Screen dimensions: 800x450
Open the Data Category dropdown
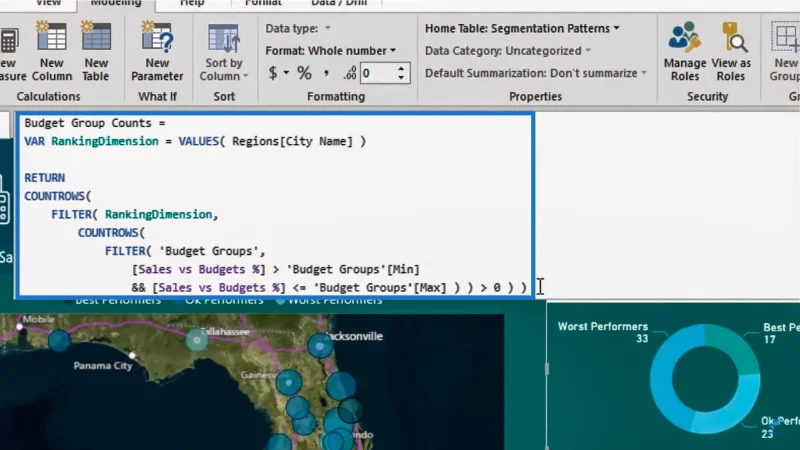[508, 51]
